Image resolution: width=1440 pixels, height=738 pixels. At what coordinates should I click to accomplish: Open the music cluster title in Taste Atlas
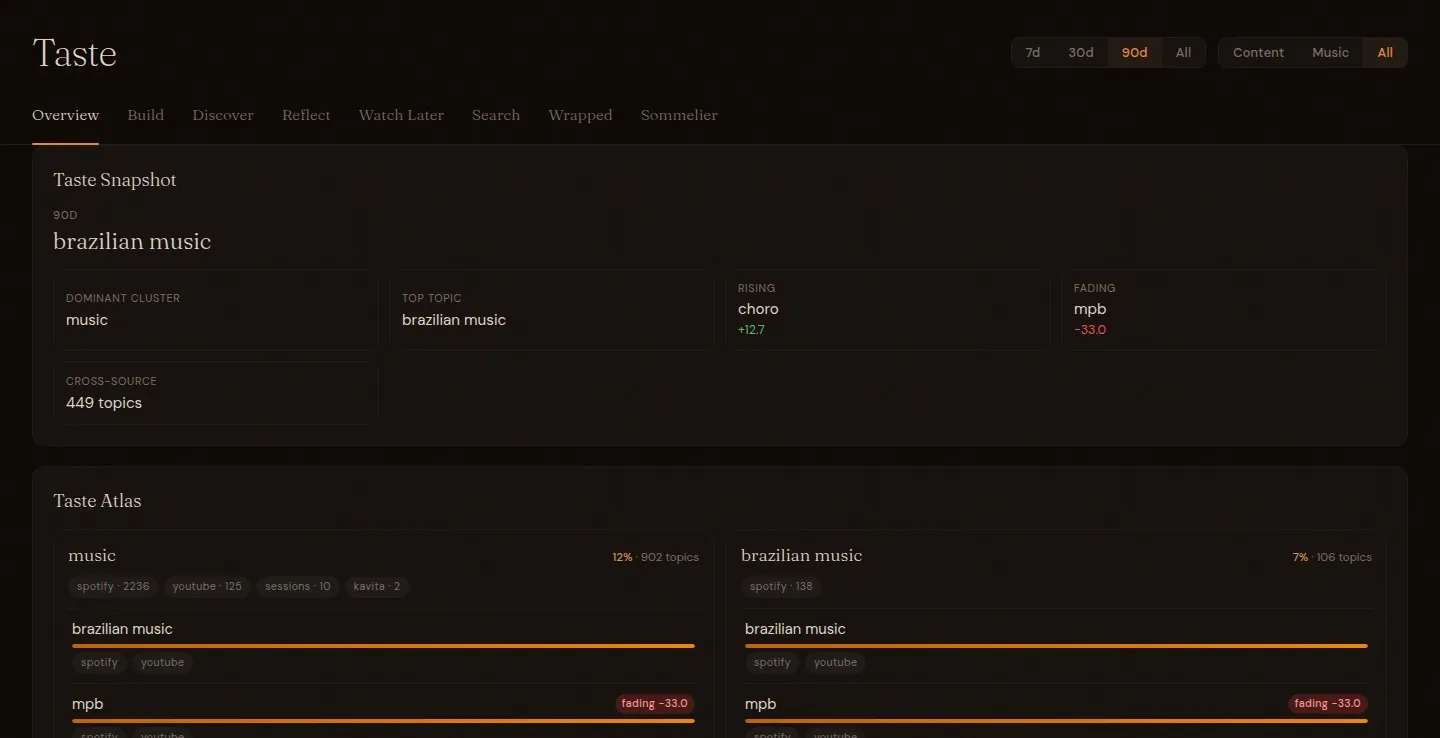(92, 556)
